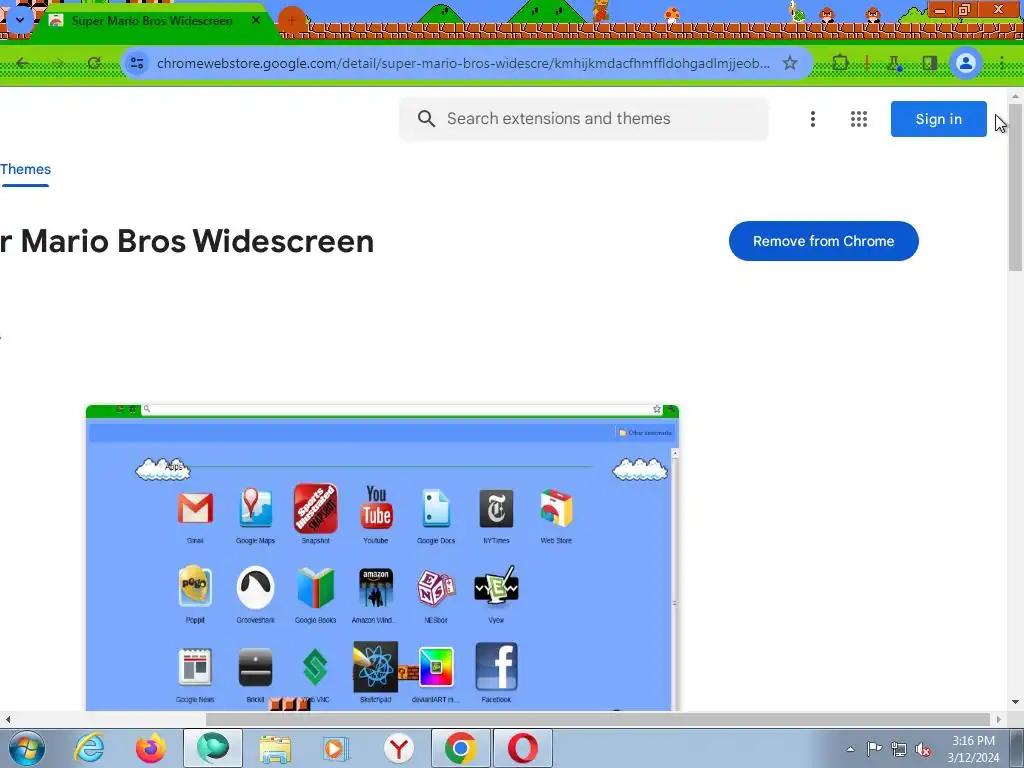Screen dimensions: 1024x768
Task: Open the Windows Start menu orb
Action: tap(26, 748)
